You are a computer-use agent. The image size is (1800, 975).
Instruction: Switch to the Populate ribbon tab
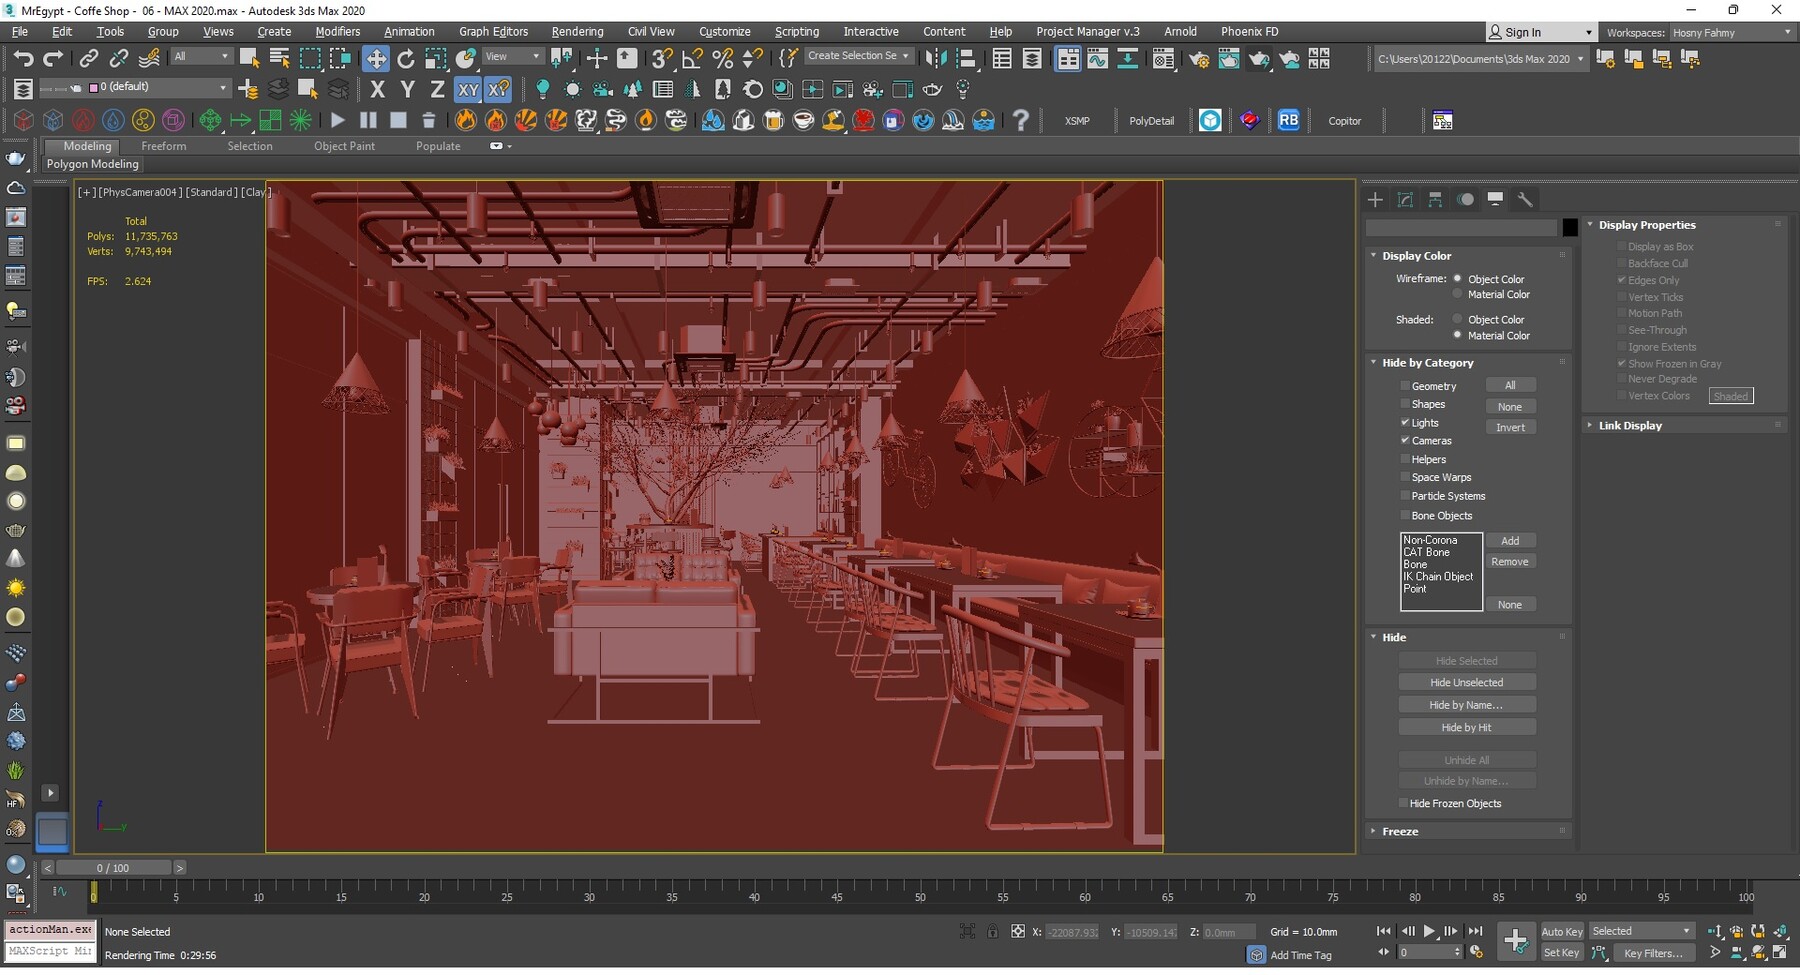click(x=438, y=146)
